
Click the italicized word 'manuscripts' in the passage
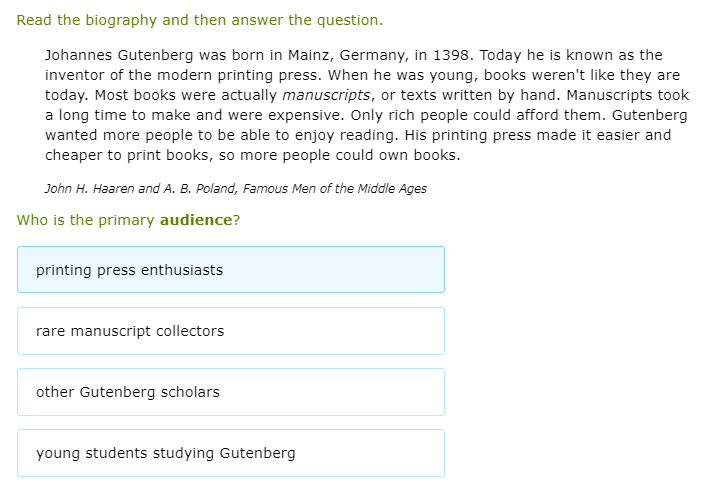(x=326, y=95)
